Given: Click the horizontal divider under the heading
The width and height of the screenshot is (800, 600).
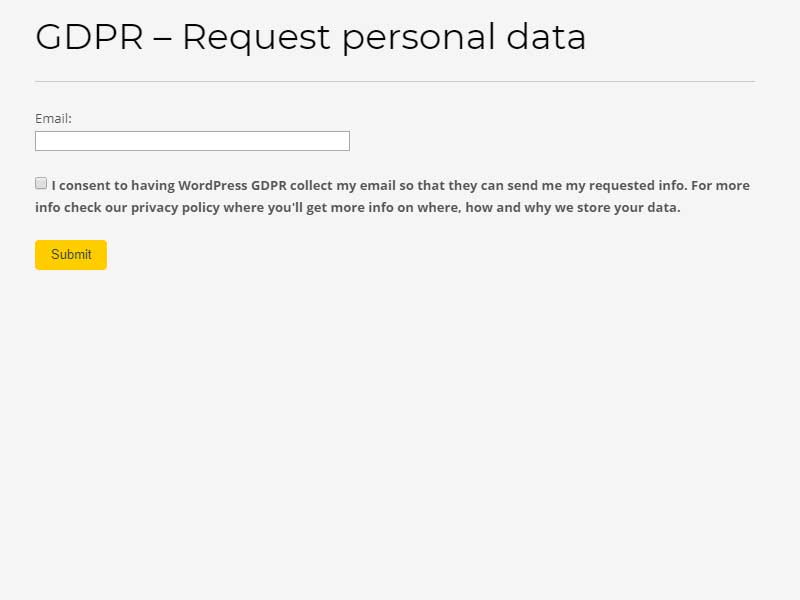Looking at the screenshot, I should [x=395, y=81].
